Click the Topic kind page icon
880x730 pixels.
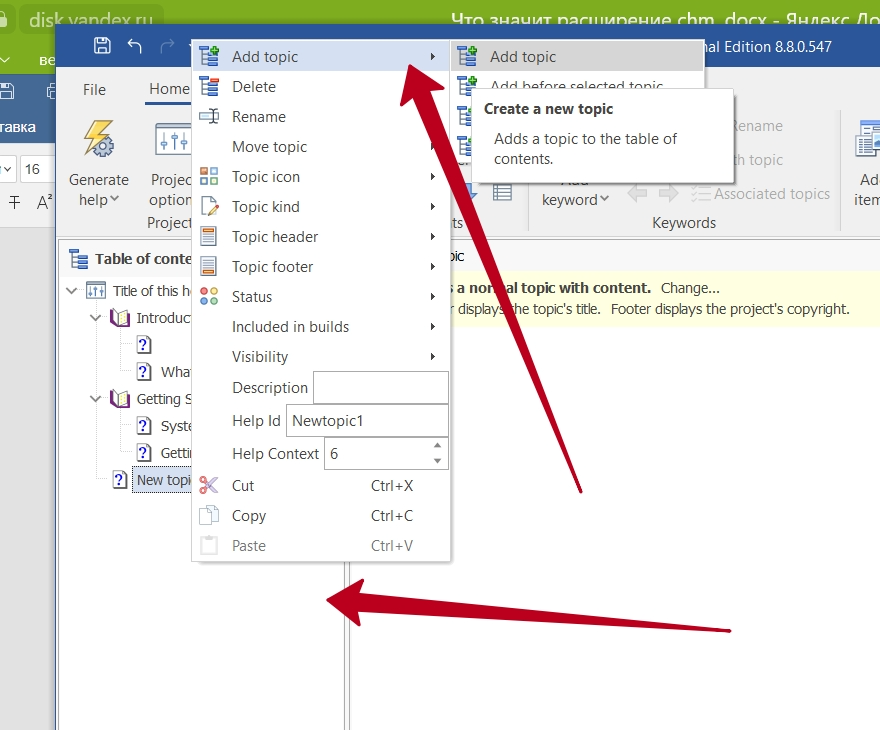pyautogui.click(x=209, y=206)
